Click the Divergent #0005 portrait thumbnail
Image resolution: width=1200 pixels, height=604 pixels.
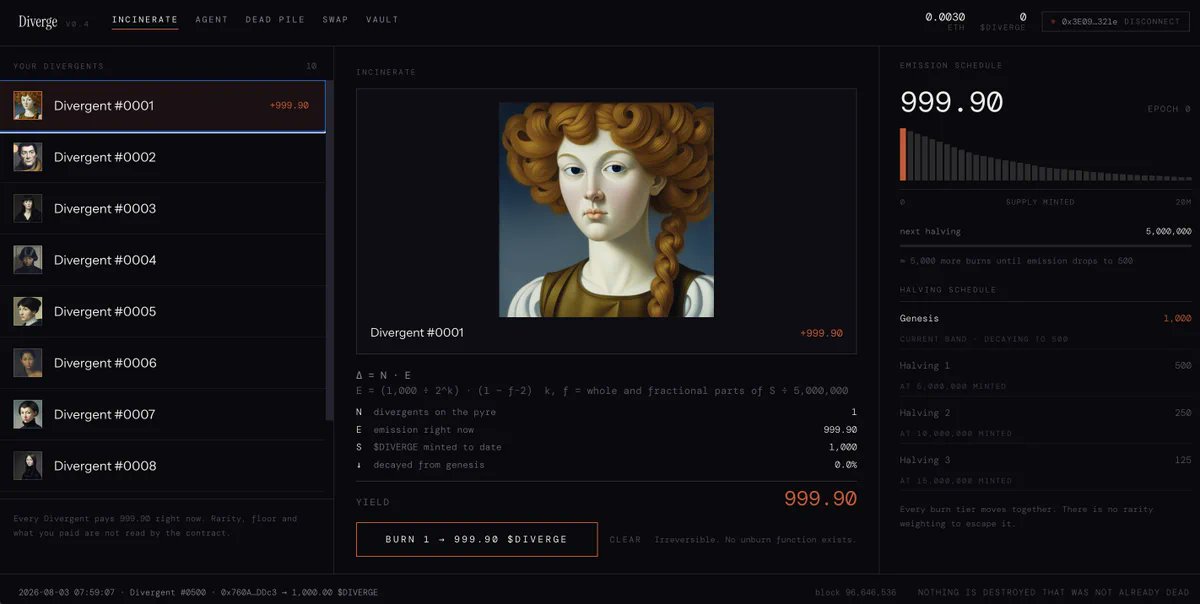click(x=28, y=311)
